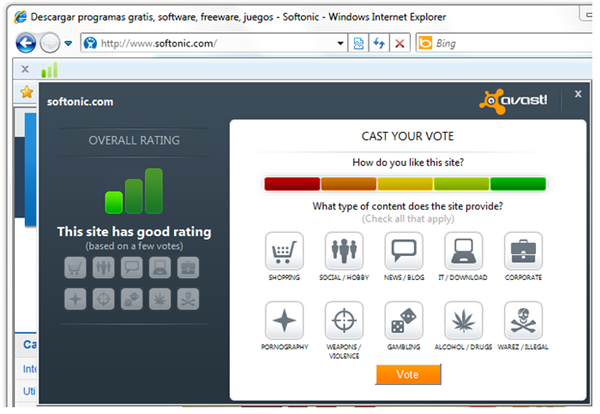
Task: Click the softonic.com title in popup
Action: [80, 102]
